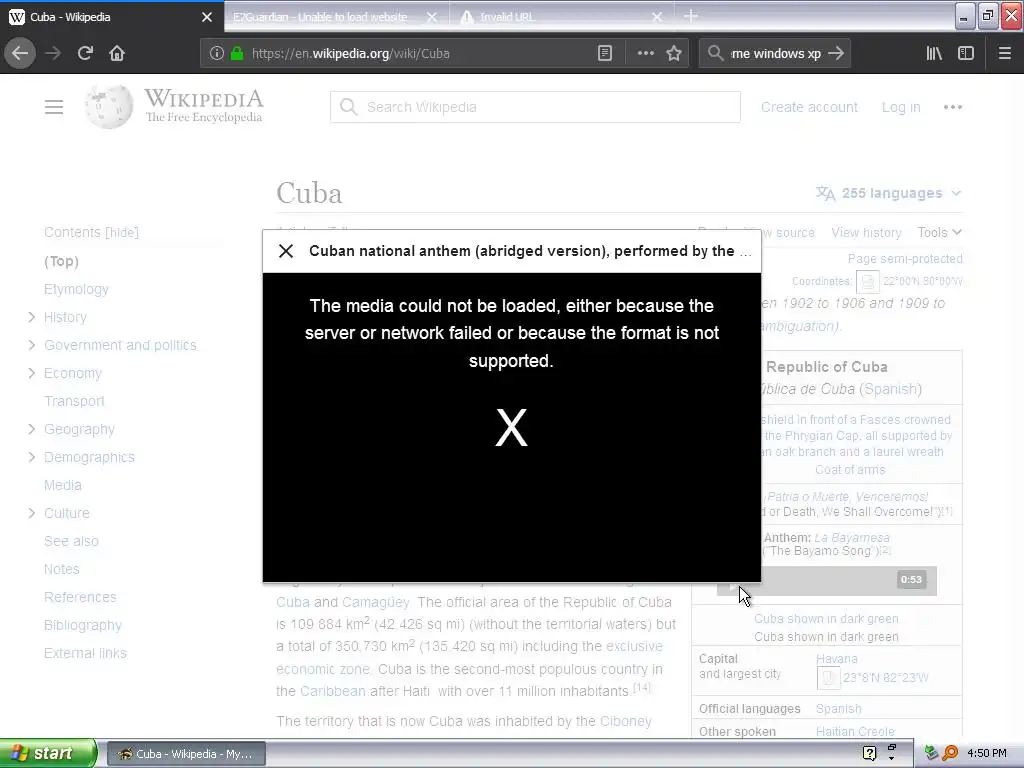Open Wikipedia main menu hamburger

54,107
